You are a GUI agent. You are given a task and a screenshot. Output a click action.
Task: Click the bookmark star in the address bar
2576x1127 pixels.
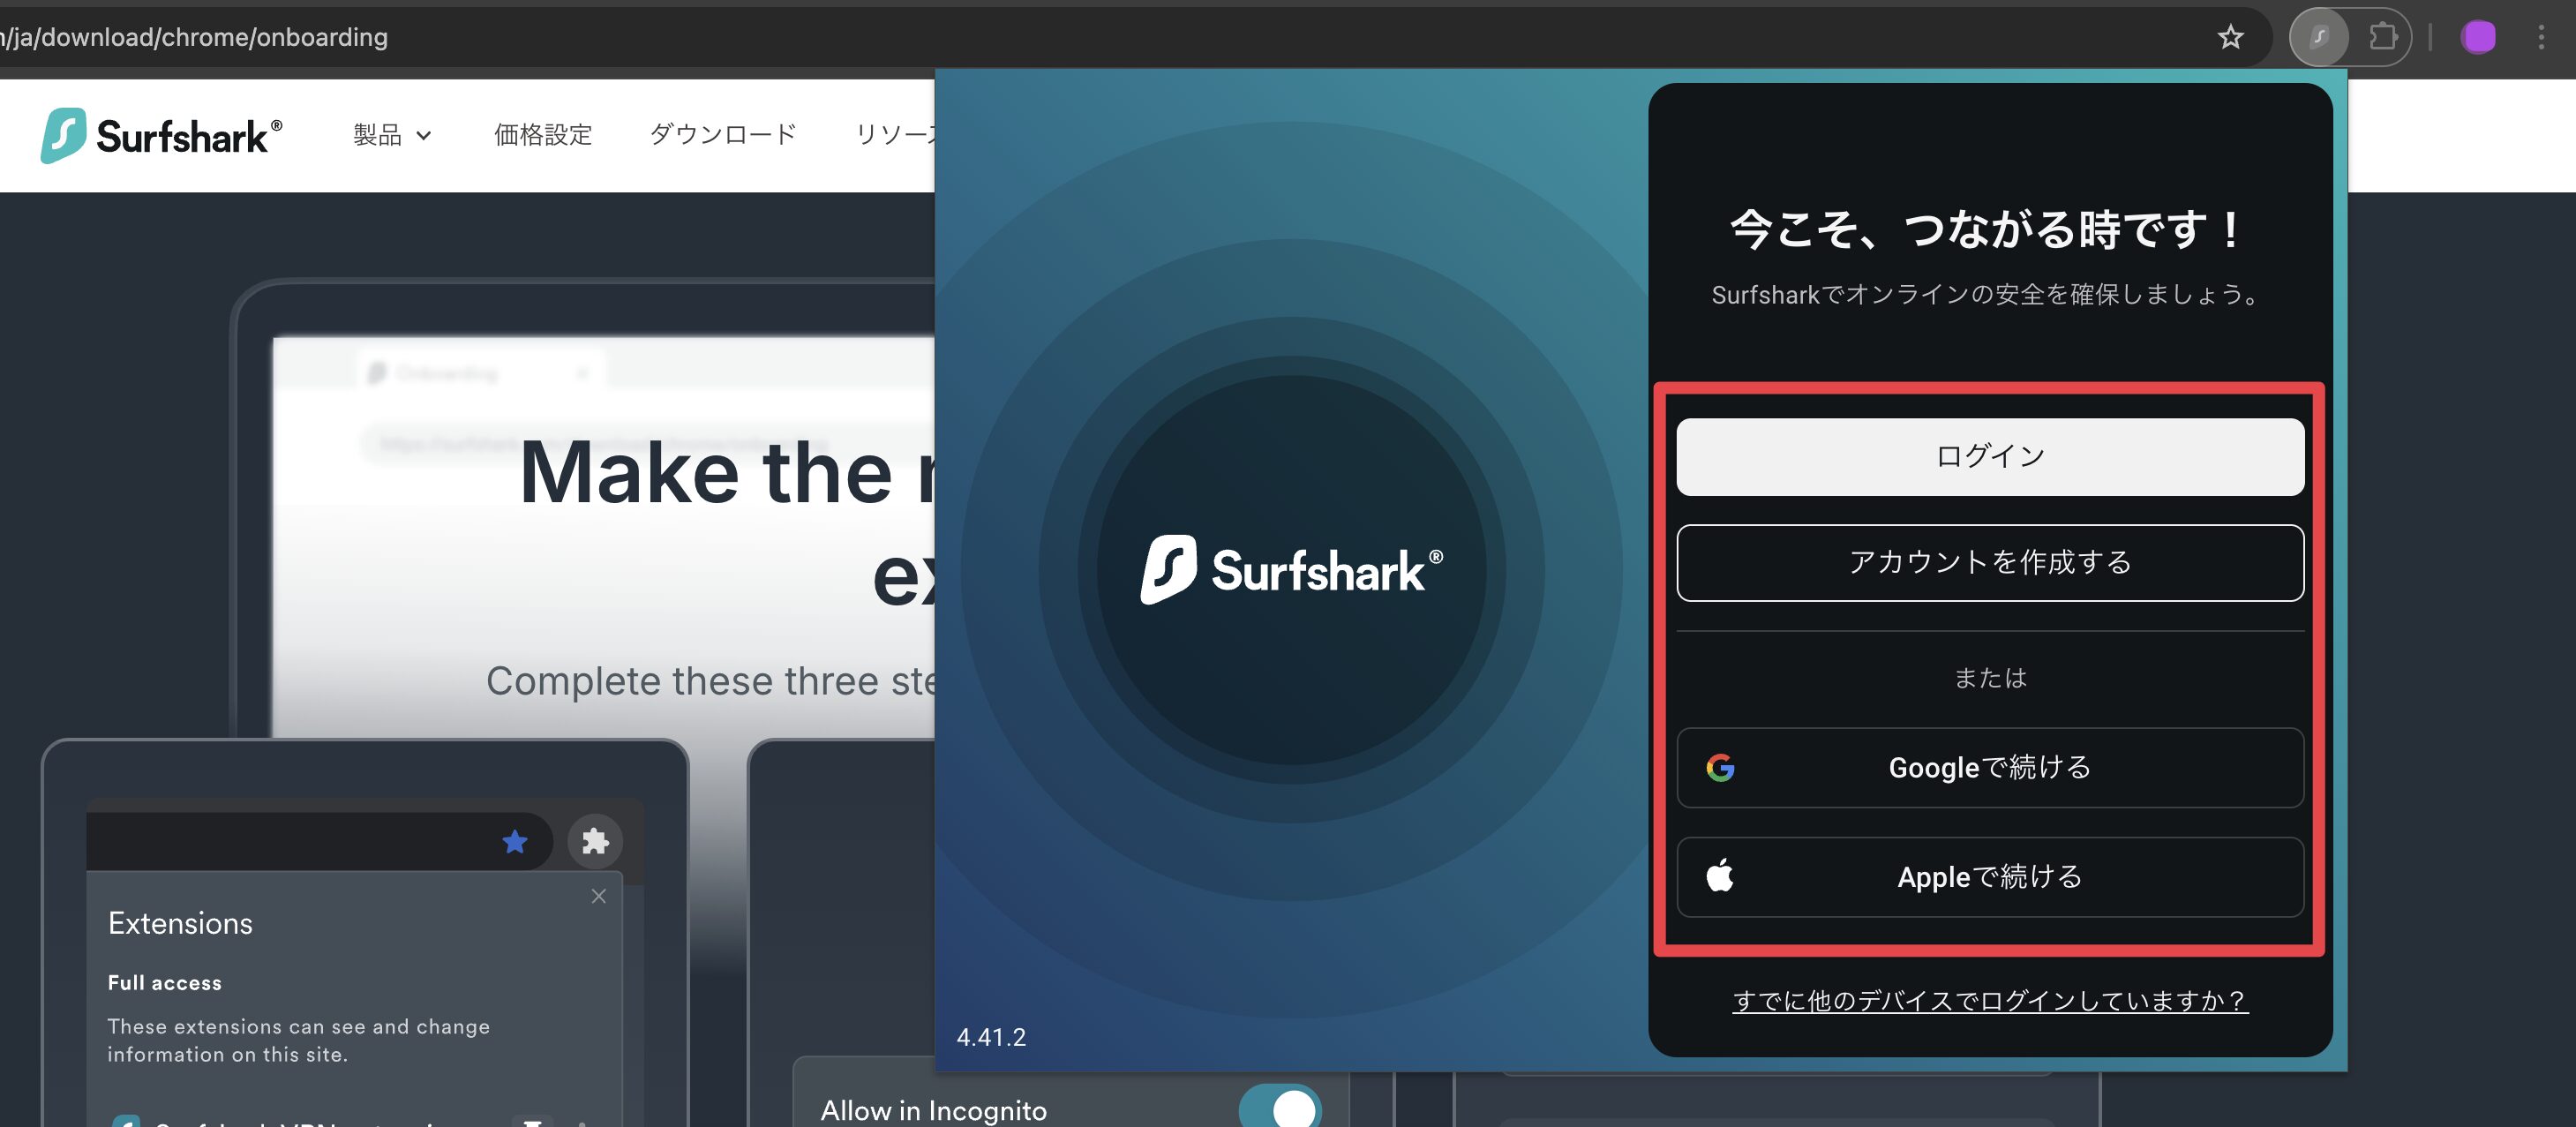pos(2231,37)
